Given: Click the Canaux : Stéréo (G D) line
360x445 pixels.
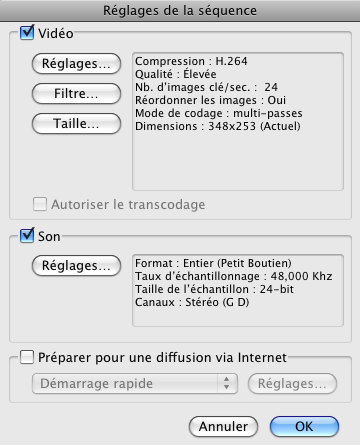Looking at the screenshot, I should [x=192, y=302].
